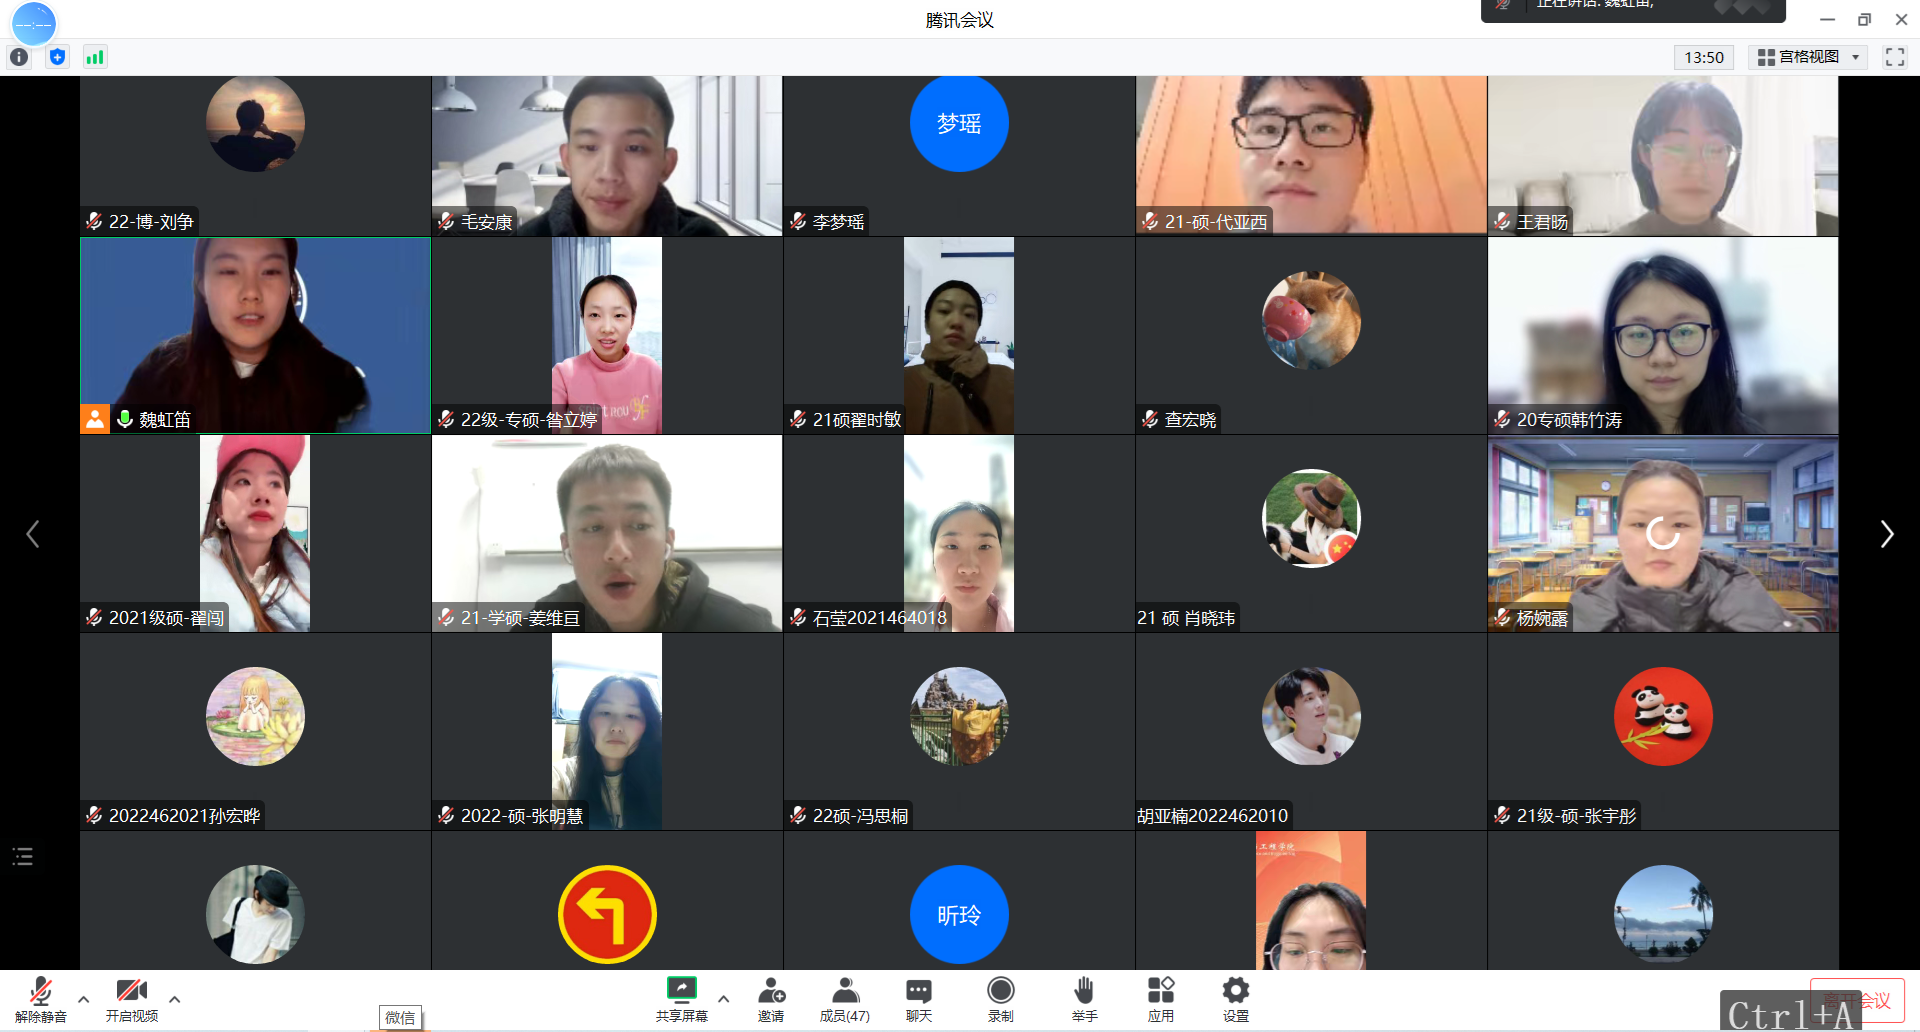Click the blue security shield icon

57,57
